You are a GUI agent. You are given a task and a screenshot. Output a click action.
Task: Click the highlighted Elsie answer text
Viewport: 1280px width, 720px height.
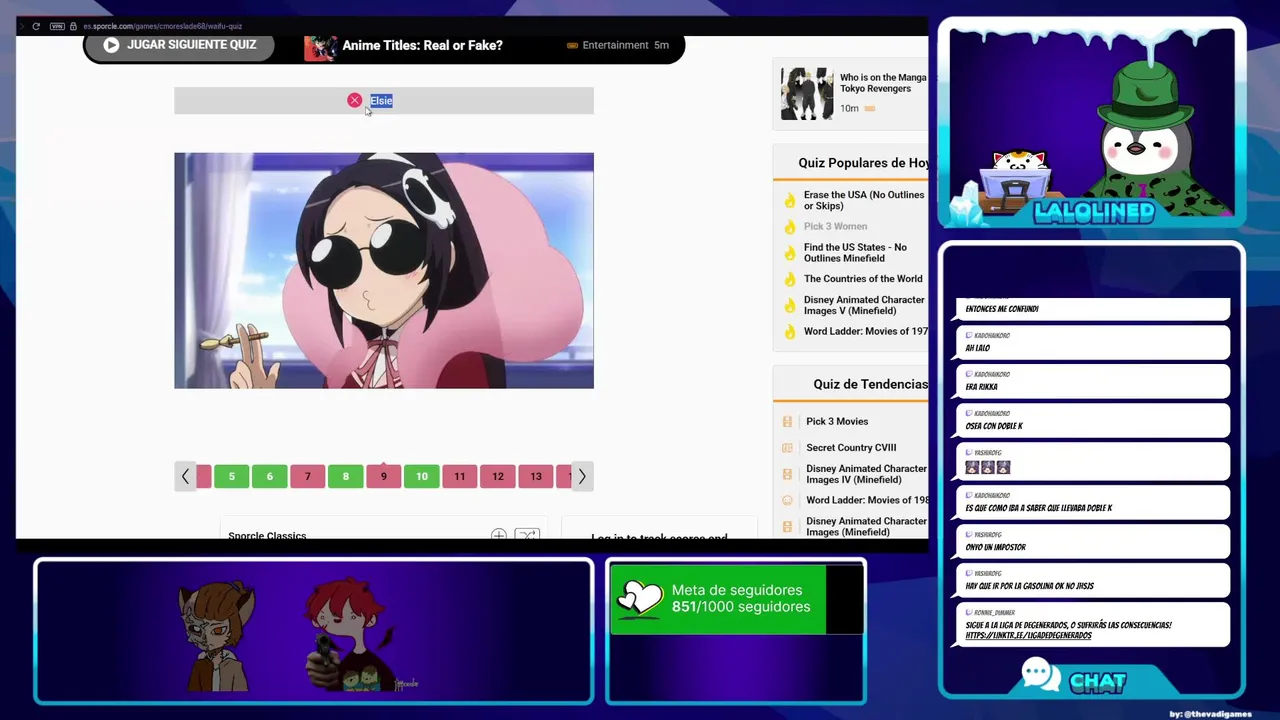(x=381, y=101)
